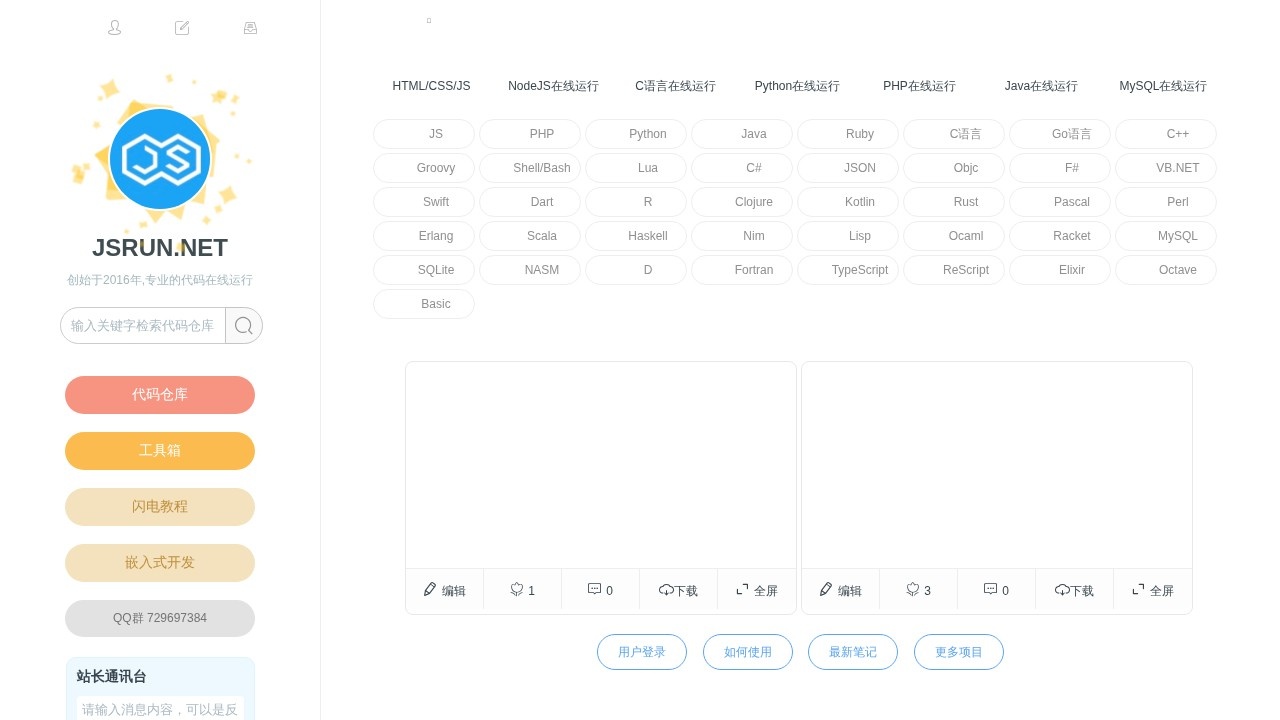1280x720 pixels.
Task: Expand second project card to fullscreen
Action: coord(1139,590)
